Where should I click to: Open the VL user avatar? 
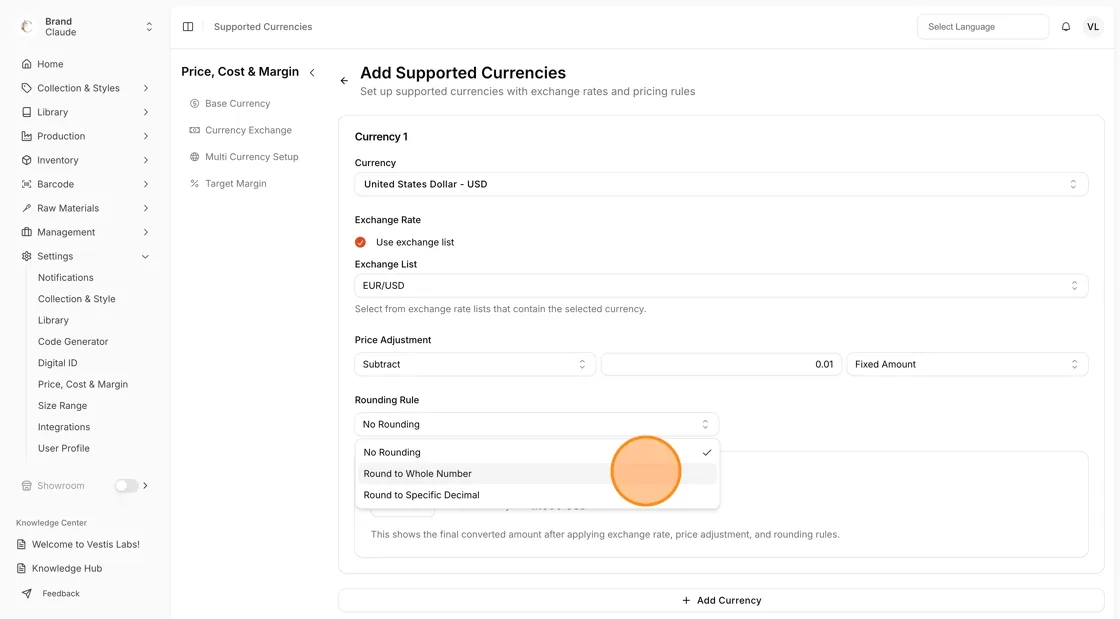1093,26
